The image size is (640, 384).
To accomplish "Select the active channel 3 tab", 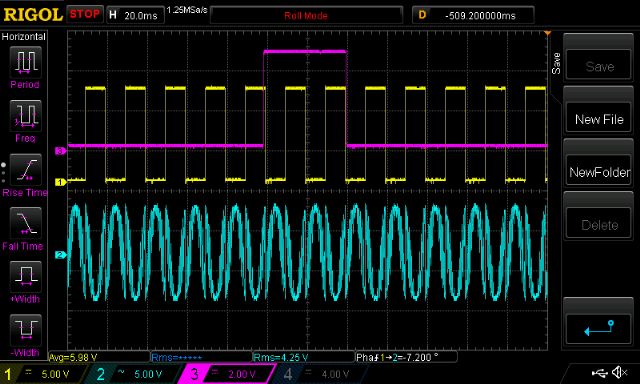I will click(227, 374).
